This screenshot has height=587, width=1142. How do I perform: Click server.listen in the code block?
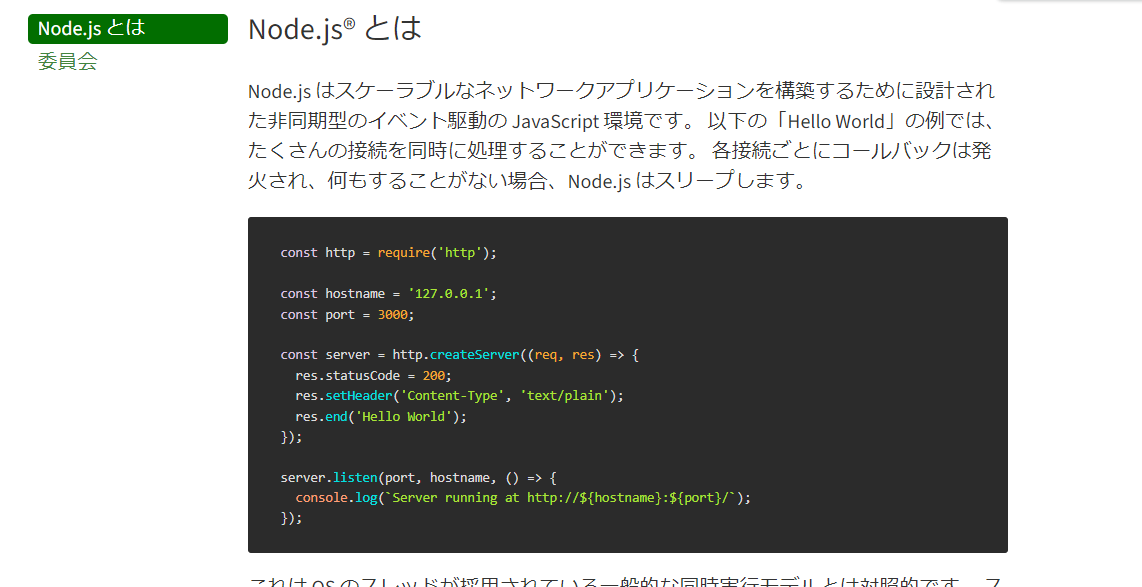[x=328, y=478]
